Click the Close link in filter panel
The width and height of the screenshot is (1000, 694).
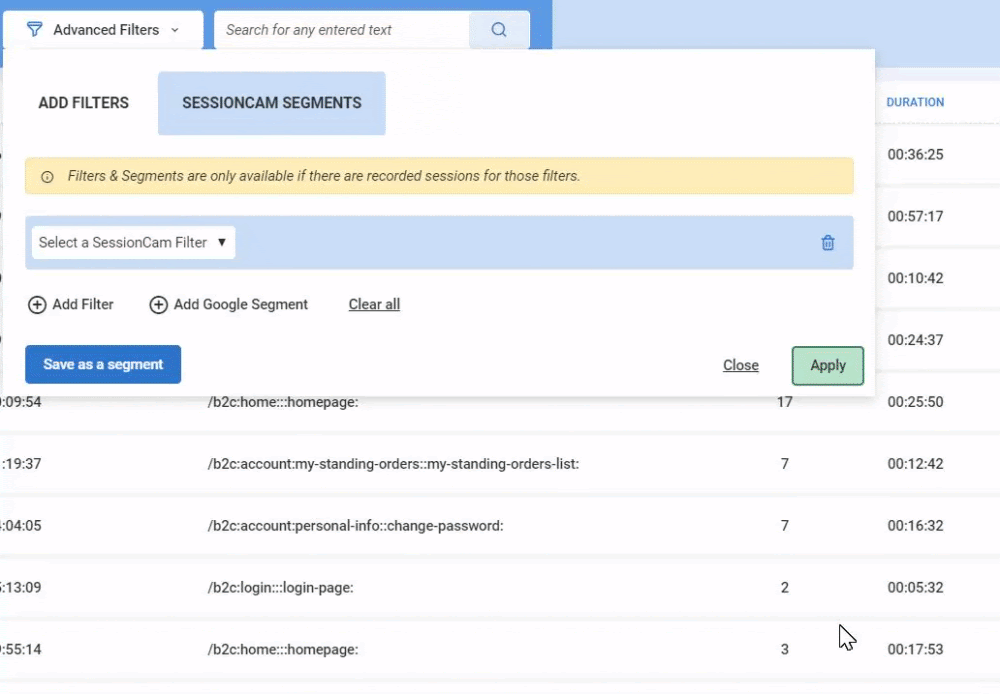coord(740,366)
